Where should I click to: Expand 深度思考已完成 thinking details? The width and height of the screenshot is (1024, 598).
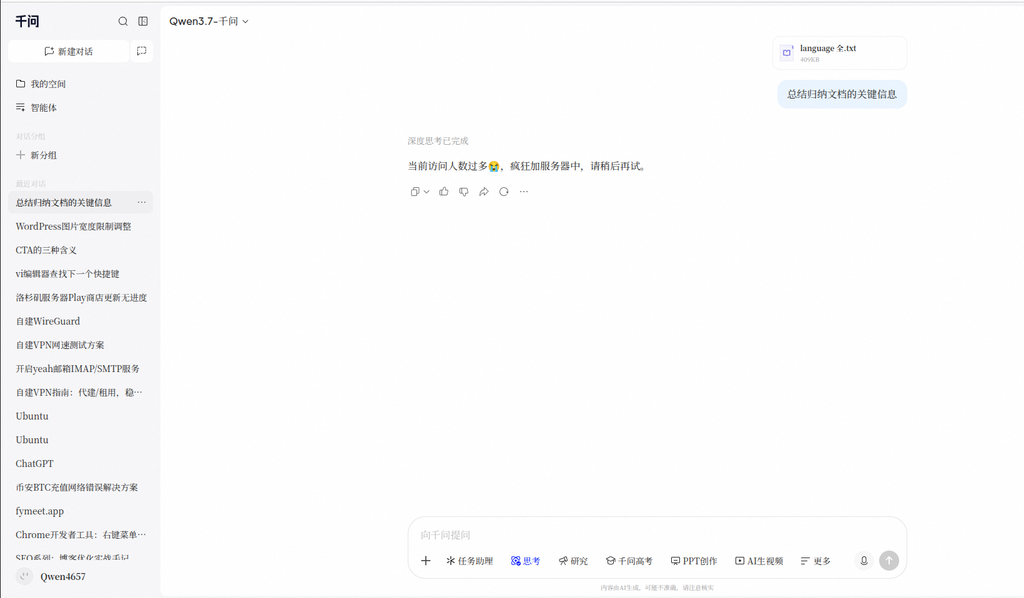pos(438,141)
